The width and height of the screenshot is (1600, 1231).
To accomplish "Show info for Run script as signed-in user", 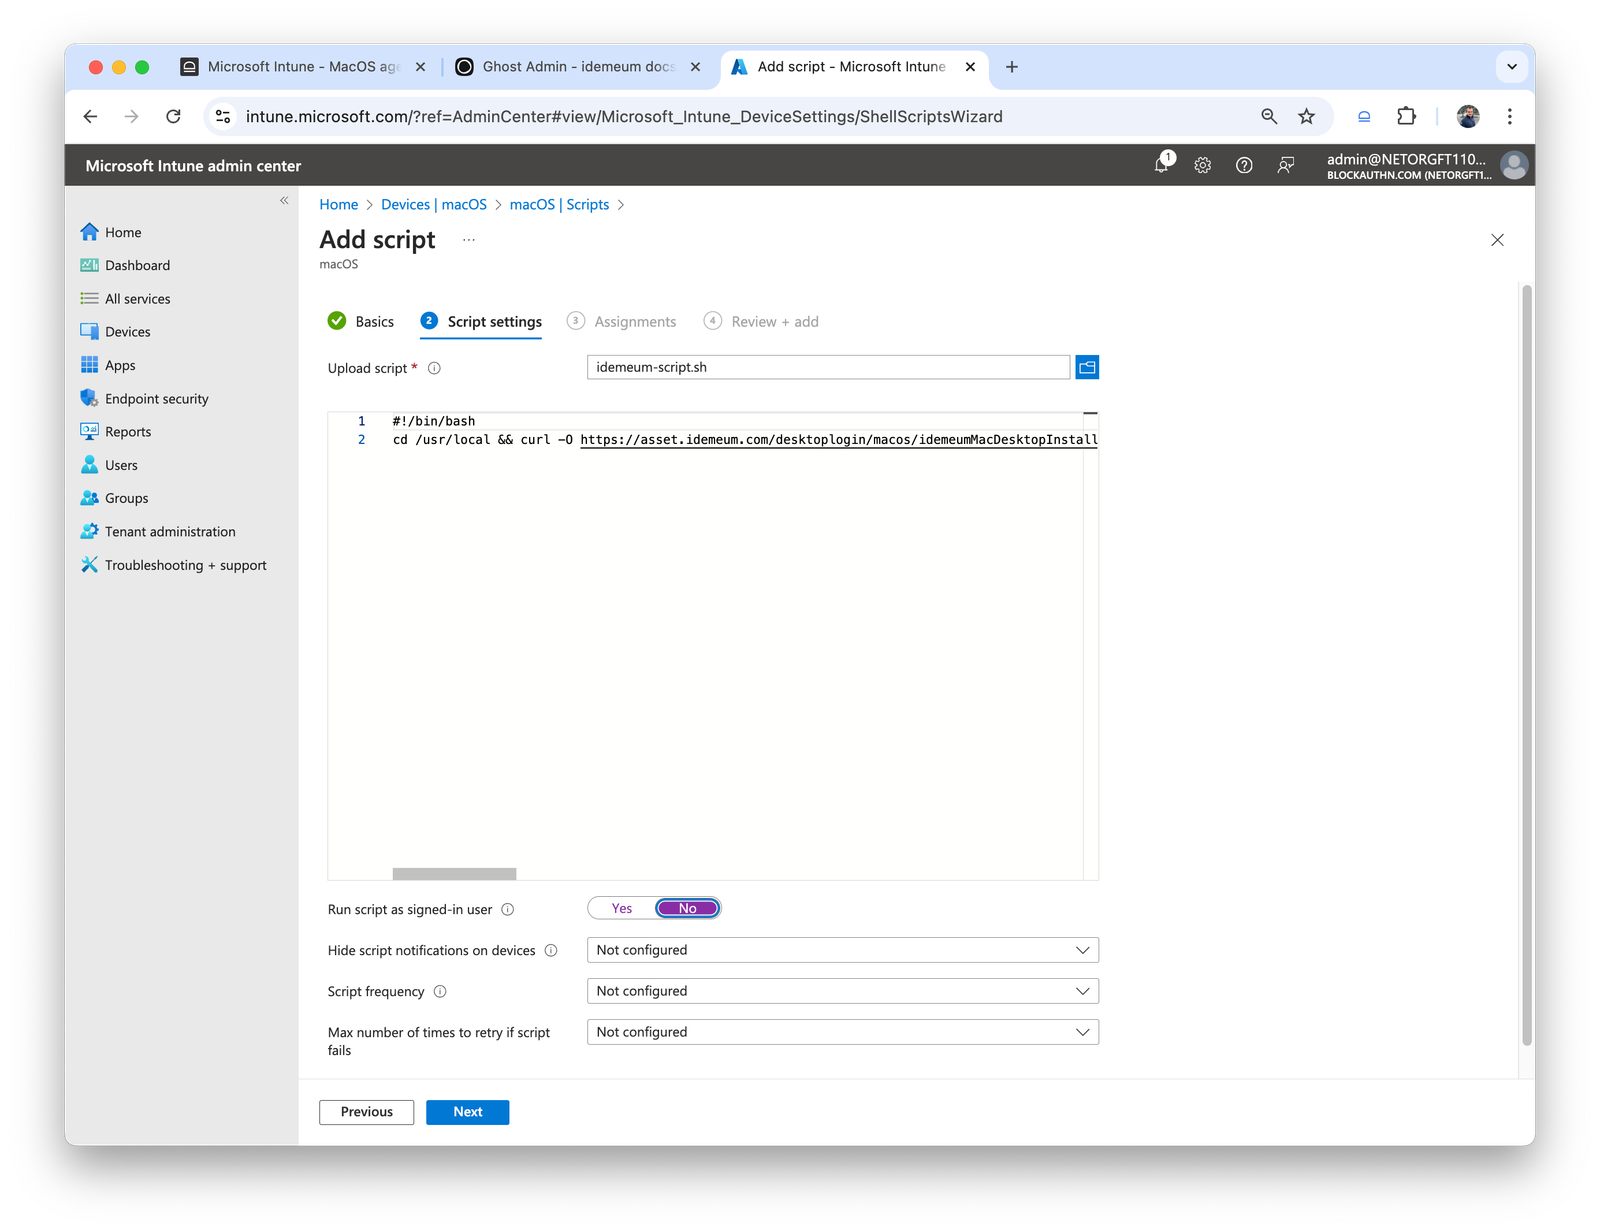I will point(507,909).
